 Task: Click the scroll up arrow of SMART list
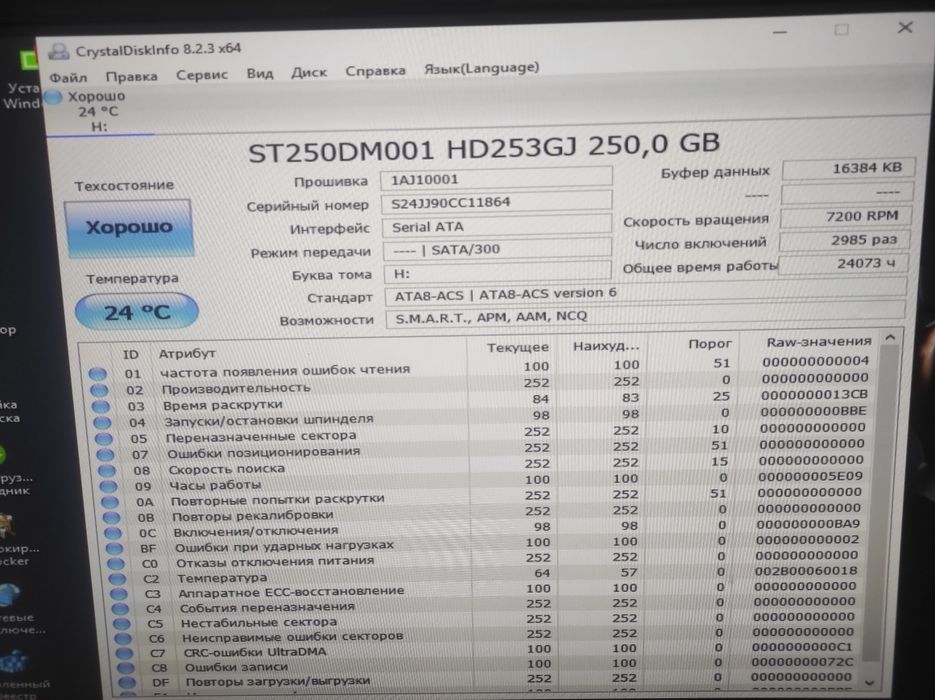890,338
